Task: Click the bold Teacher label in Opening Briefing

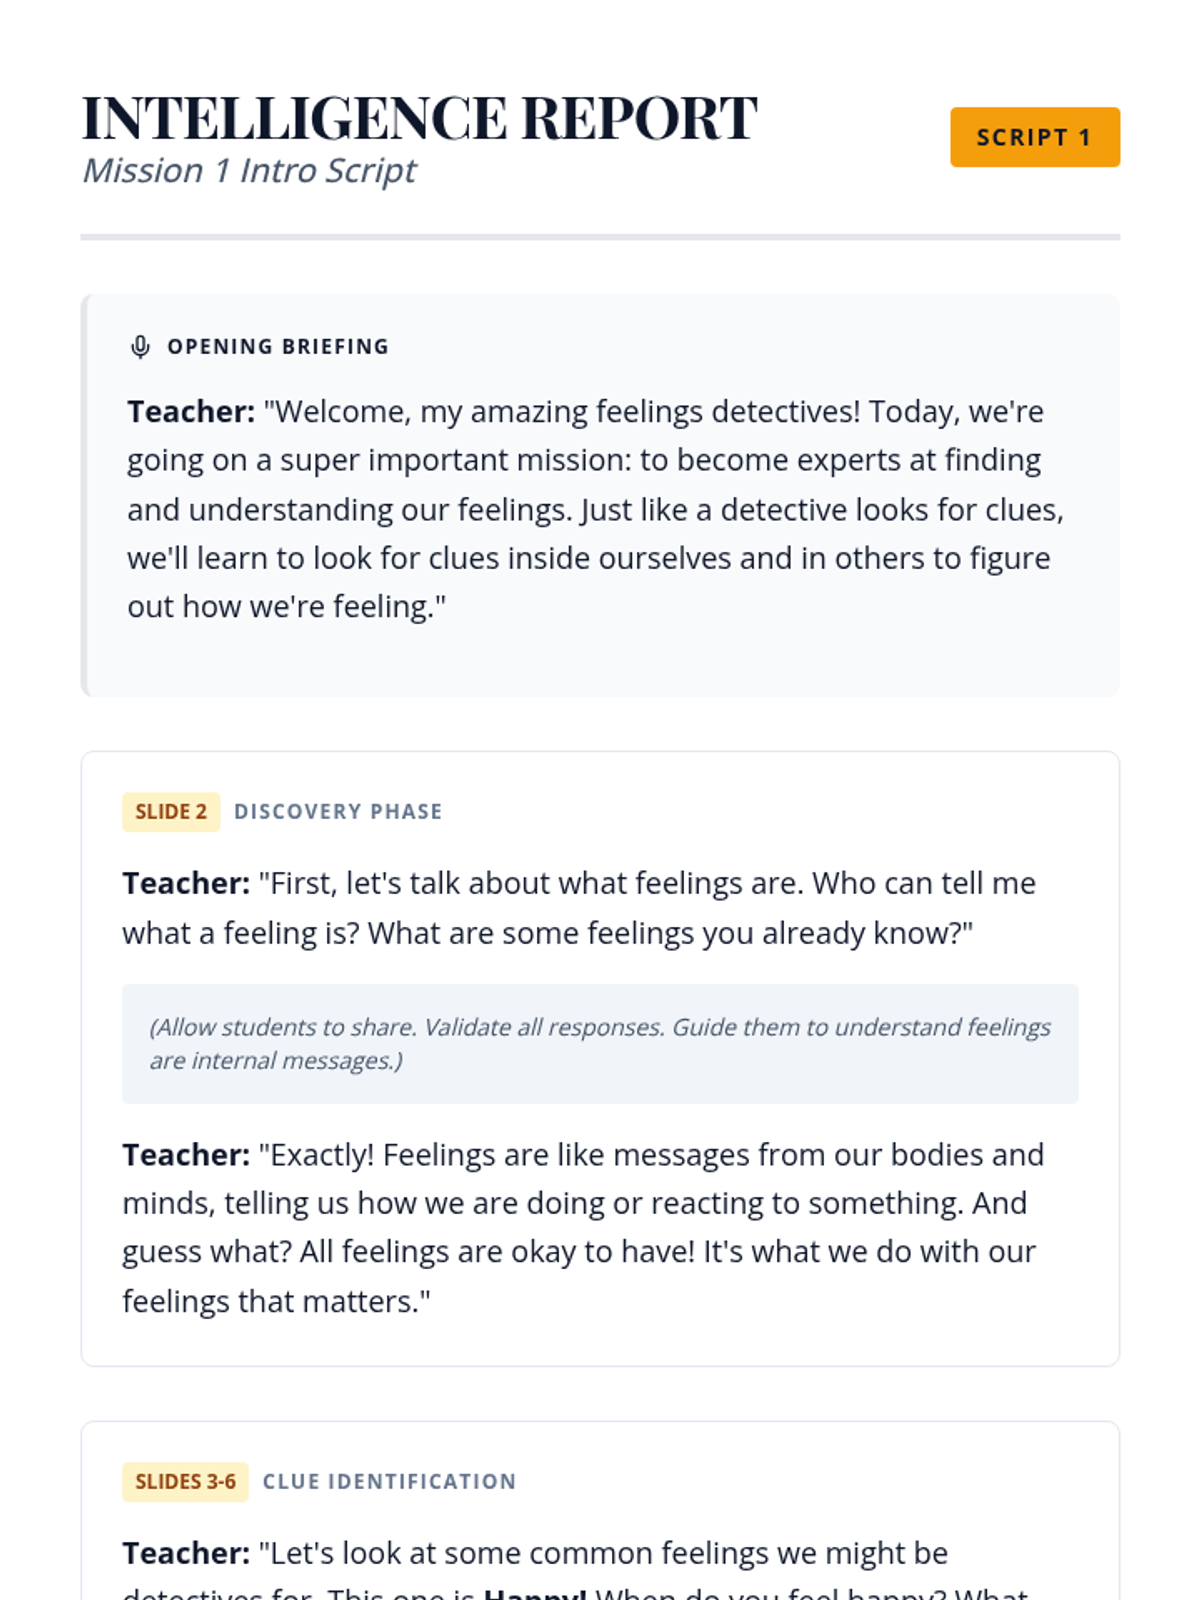Action: click(x=191, y=412)
